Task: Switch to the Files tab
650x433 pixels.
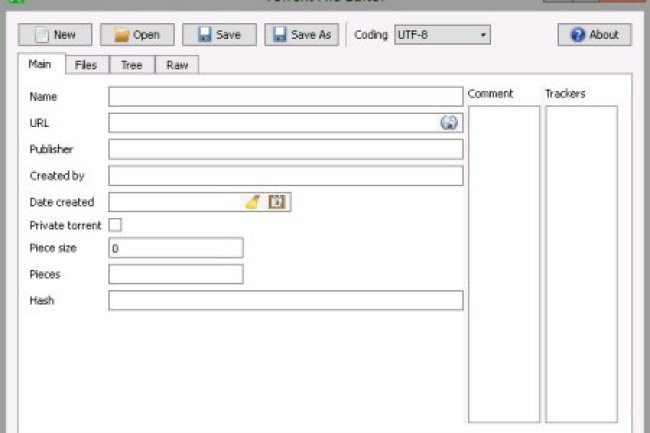Action: [86, 65]
